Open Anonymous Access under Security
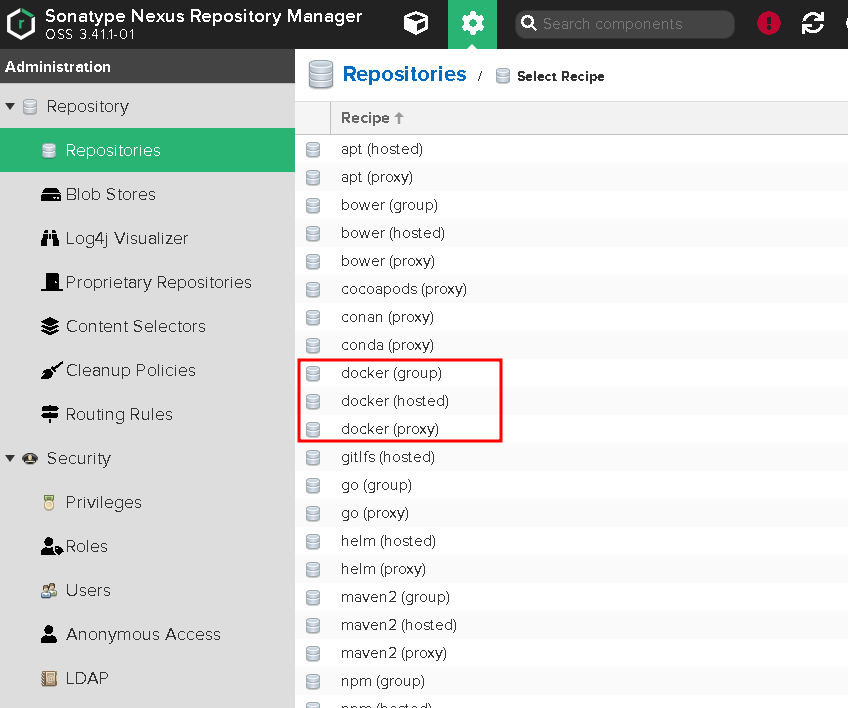The height and width of the screenshot is (708, 848). point(147,634)
